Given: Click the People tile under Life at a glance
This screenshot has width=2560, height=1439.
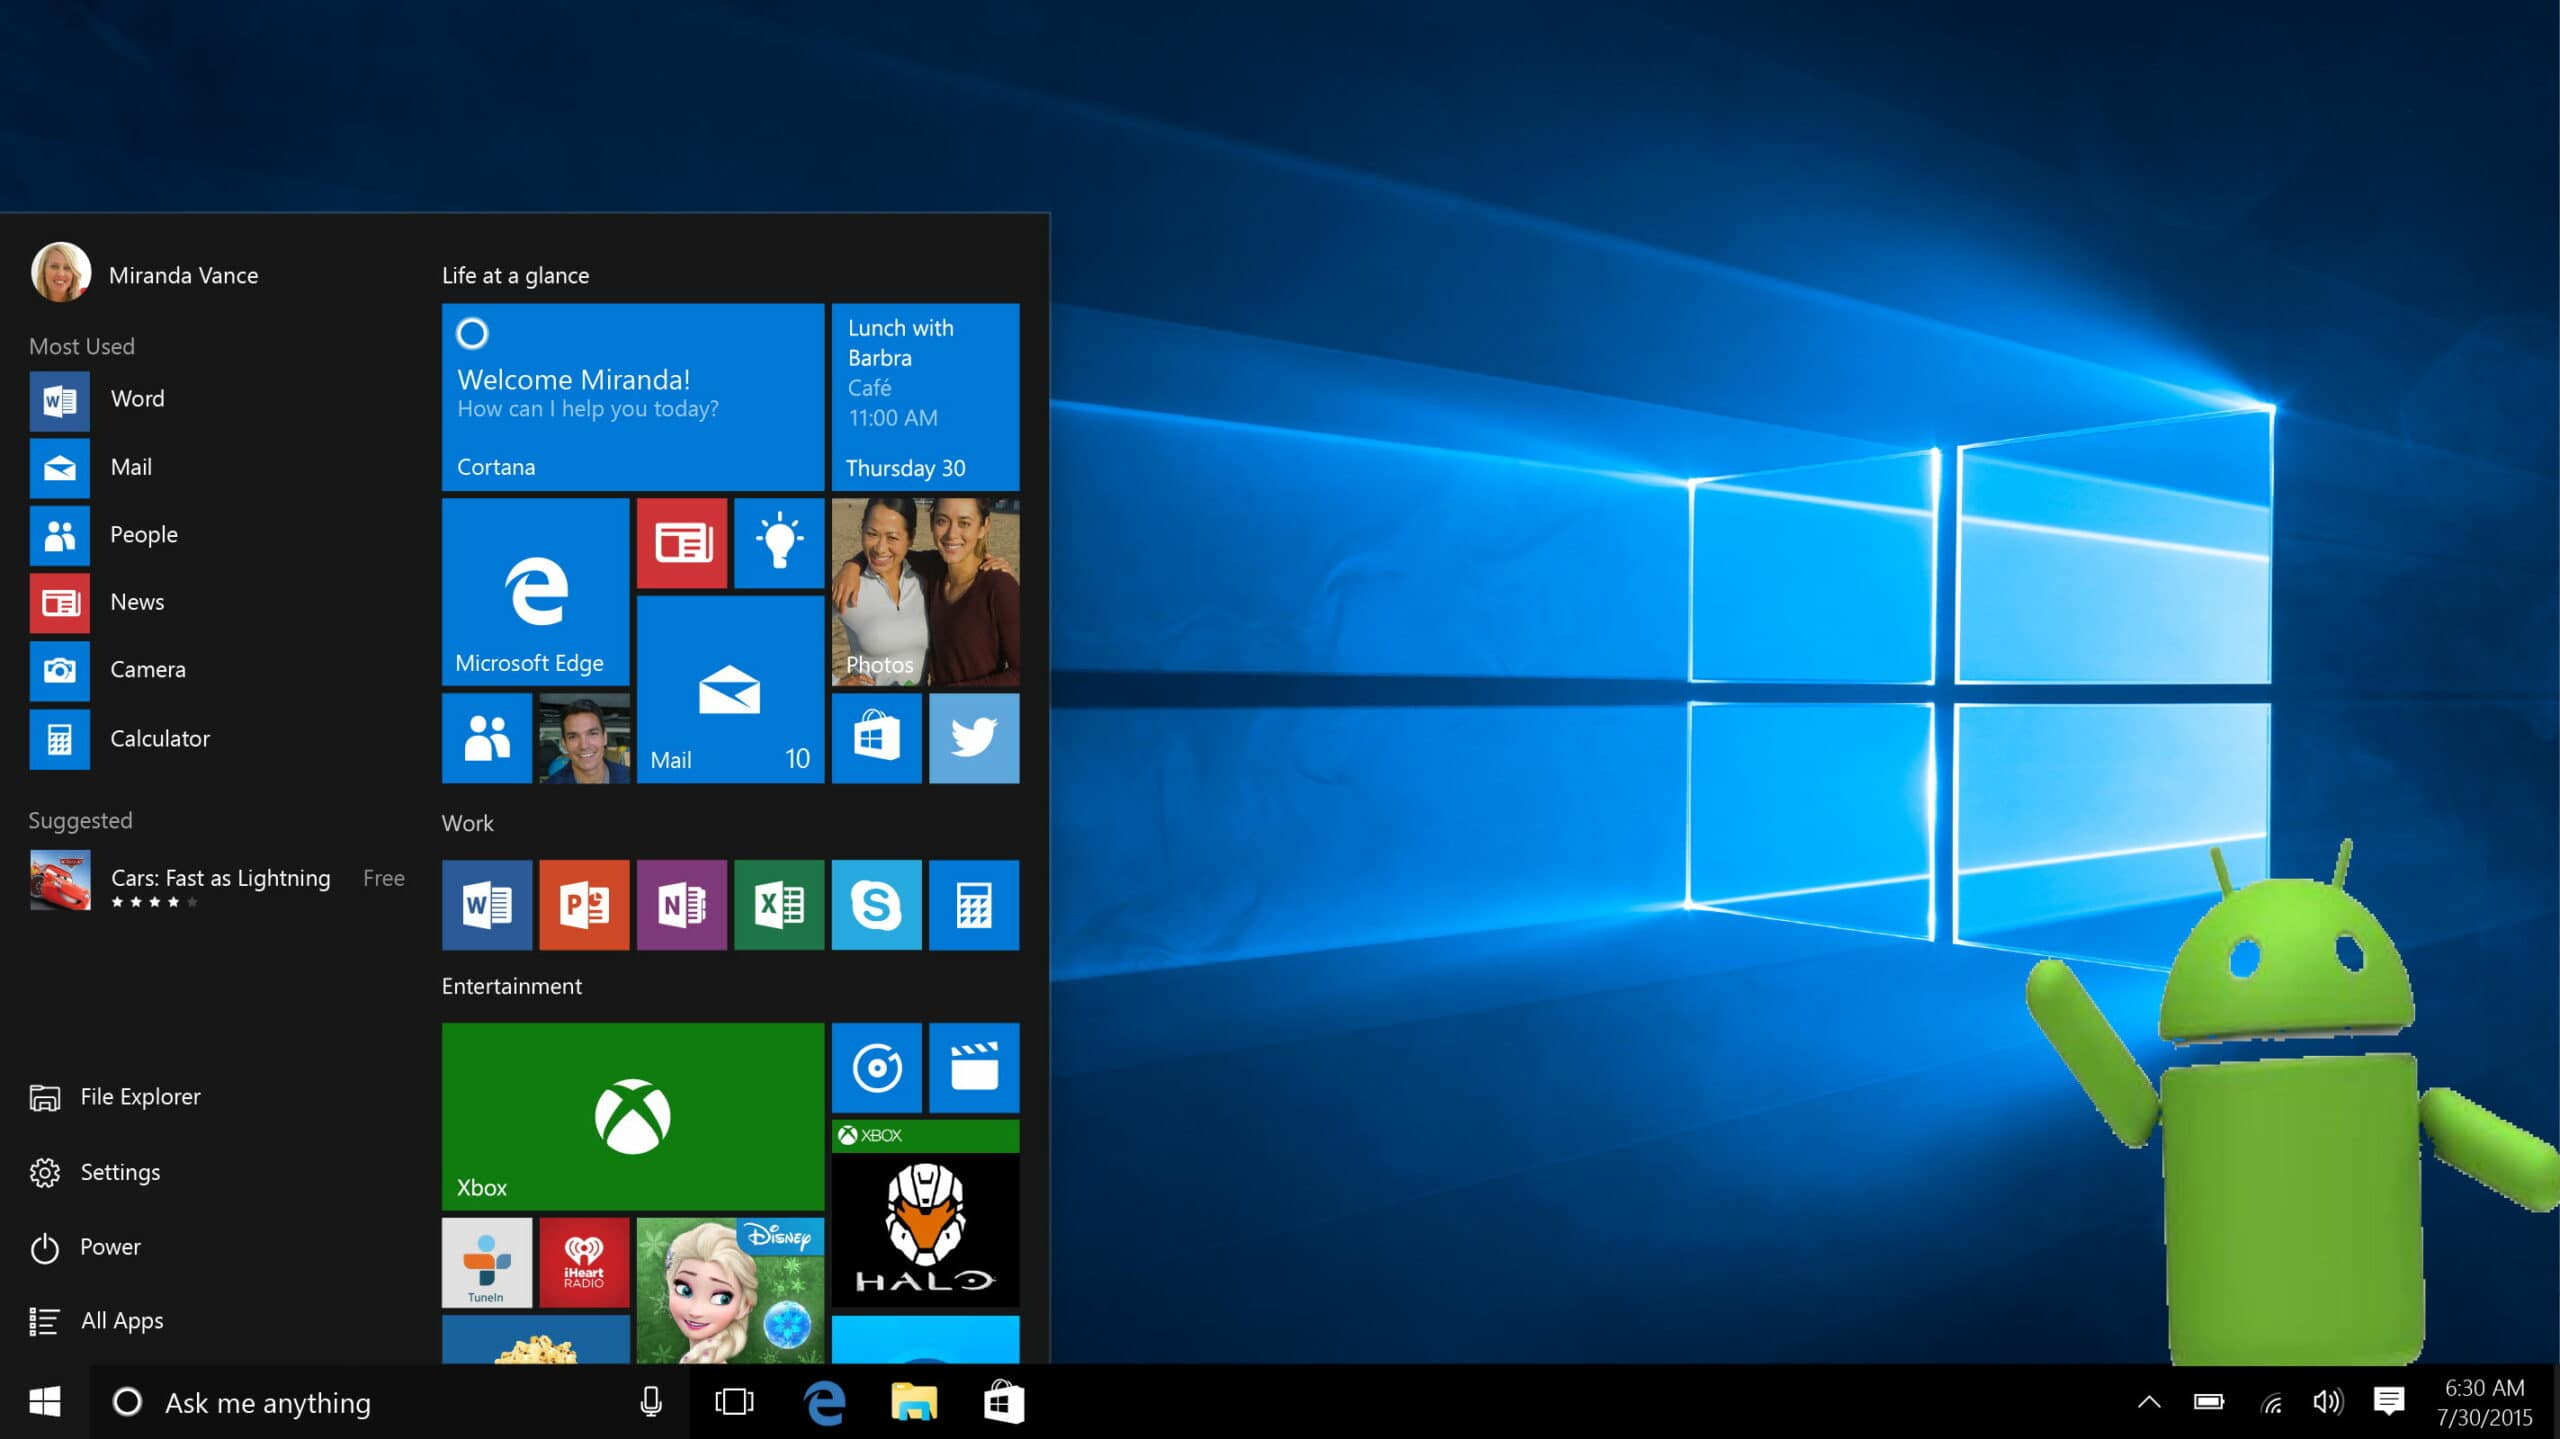Looking at the screenshot, I should [x=487, y=738].
